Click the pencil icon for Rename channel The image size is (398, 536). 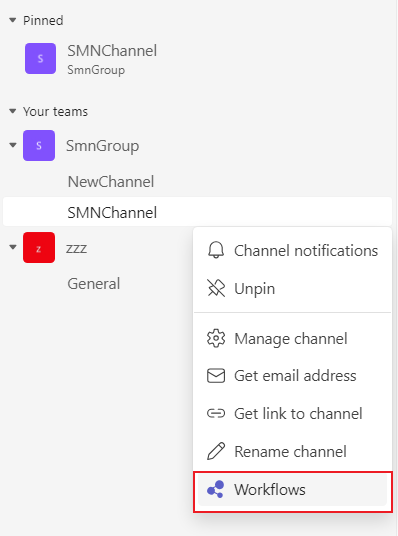(x=216, y=451)
